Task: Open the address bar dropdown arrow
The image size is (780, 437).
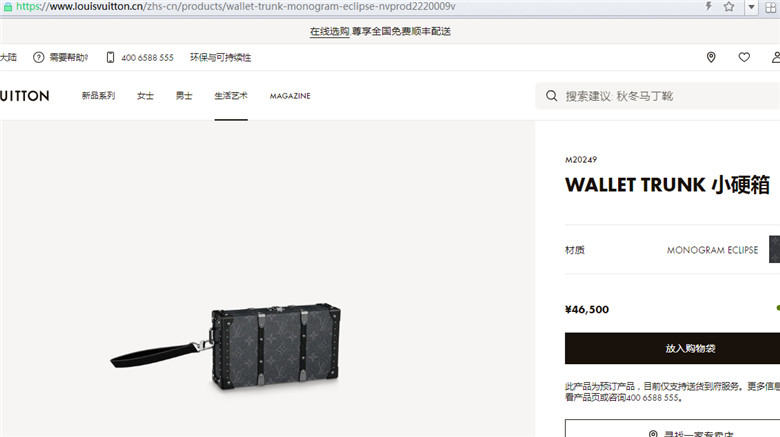Action: tap(751, 7)
